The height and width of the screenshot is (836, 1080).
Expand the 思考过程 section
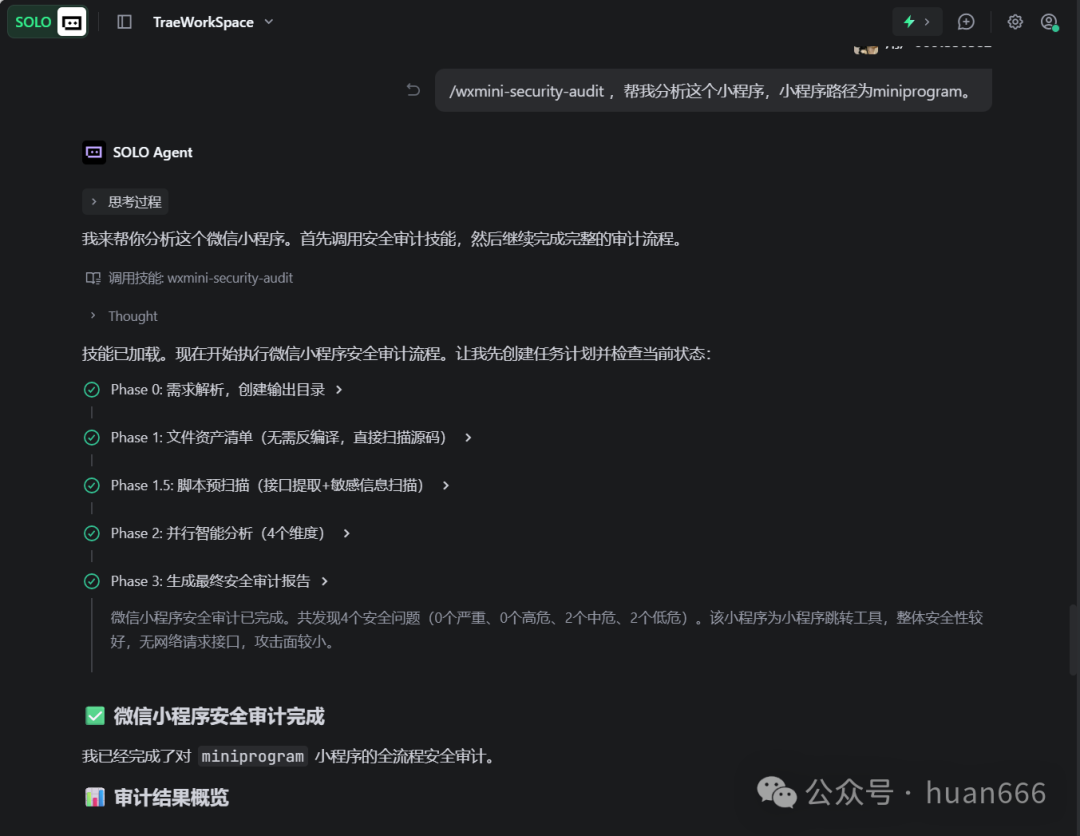tap(125, 202)
